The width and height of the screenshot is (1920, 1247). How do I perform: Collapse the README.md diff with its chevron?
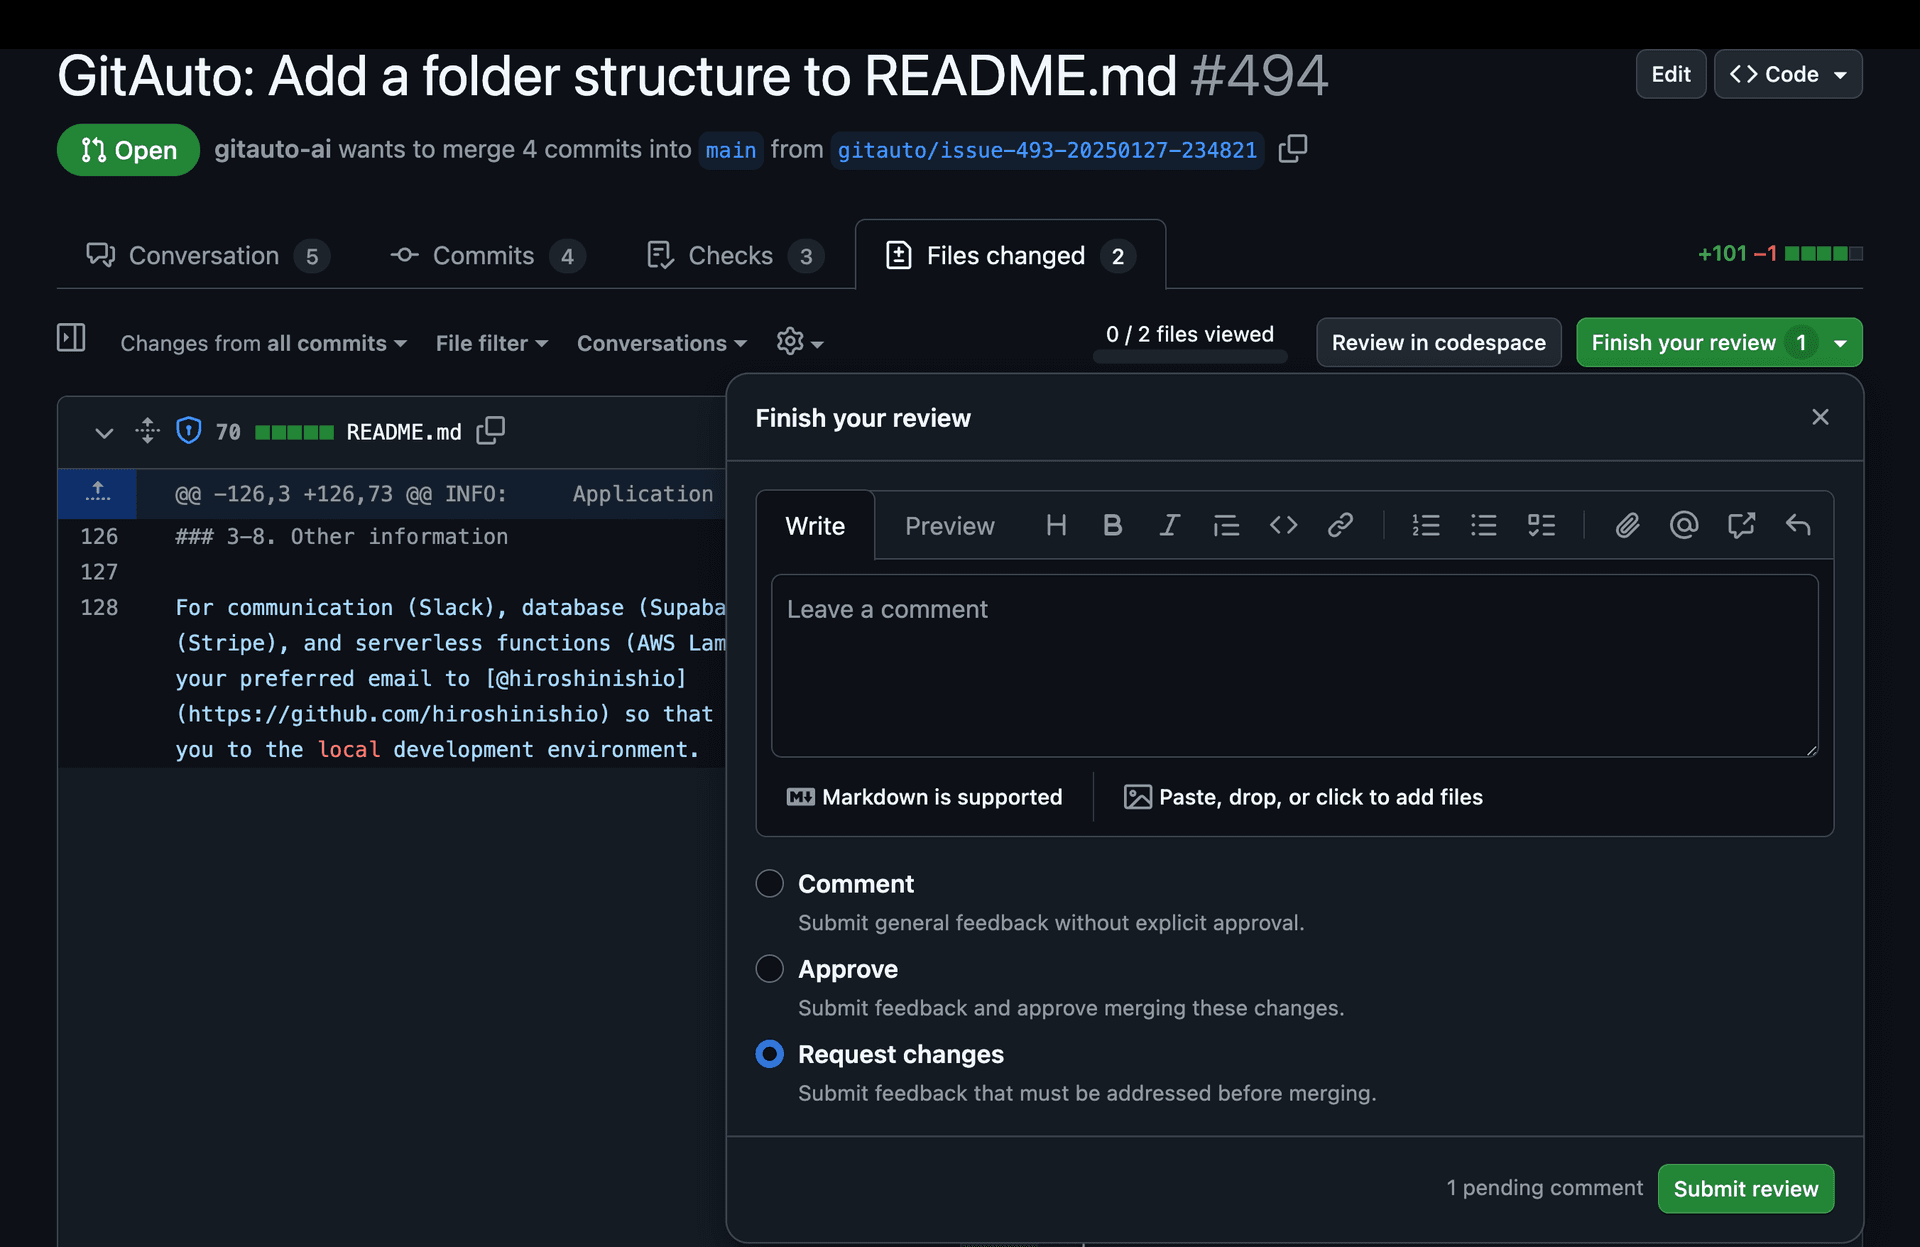click(104, 431)
